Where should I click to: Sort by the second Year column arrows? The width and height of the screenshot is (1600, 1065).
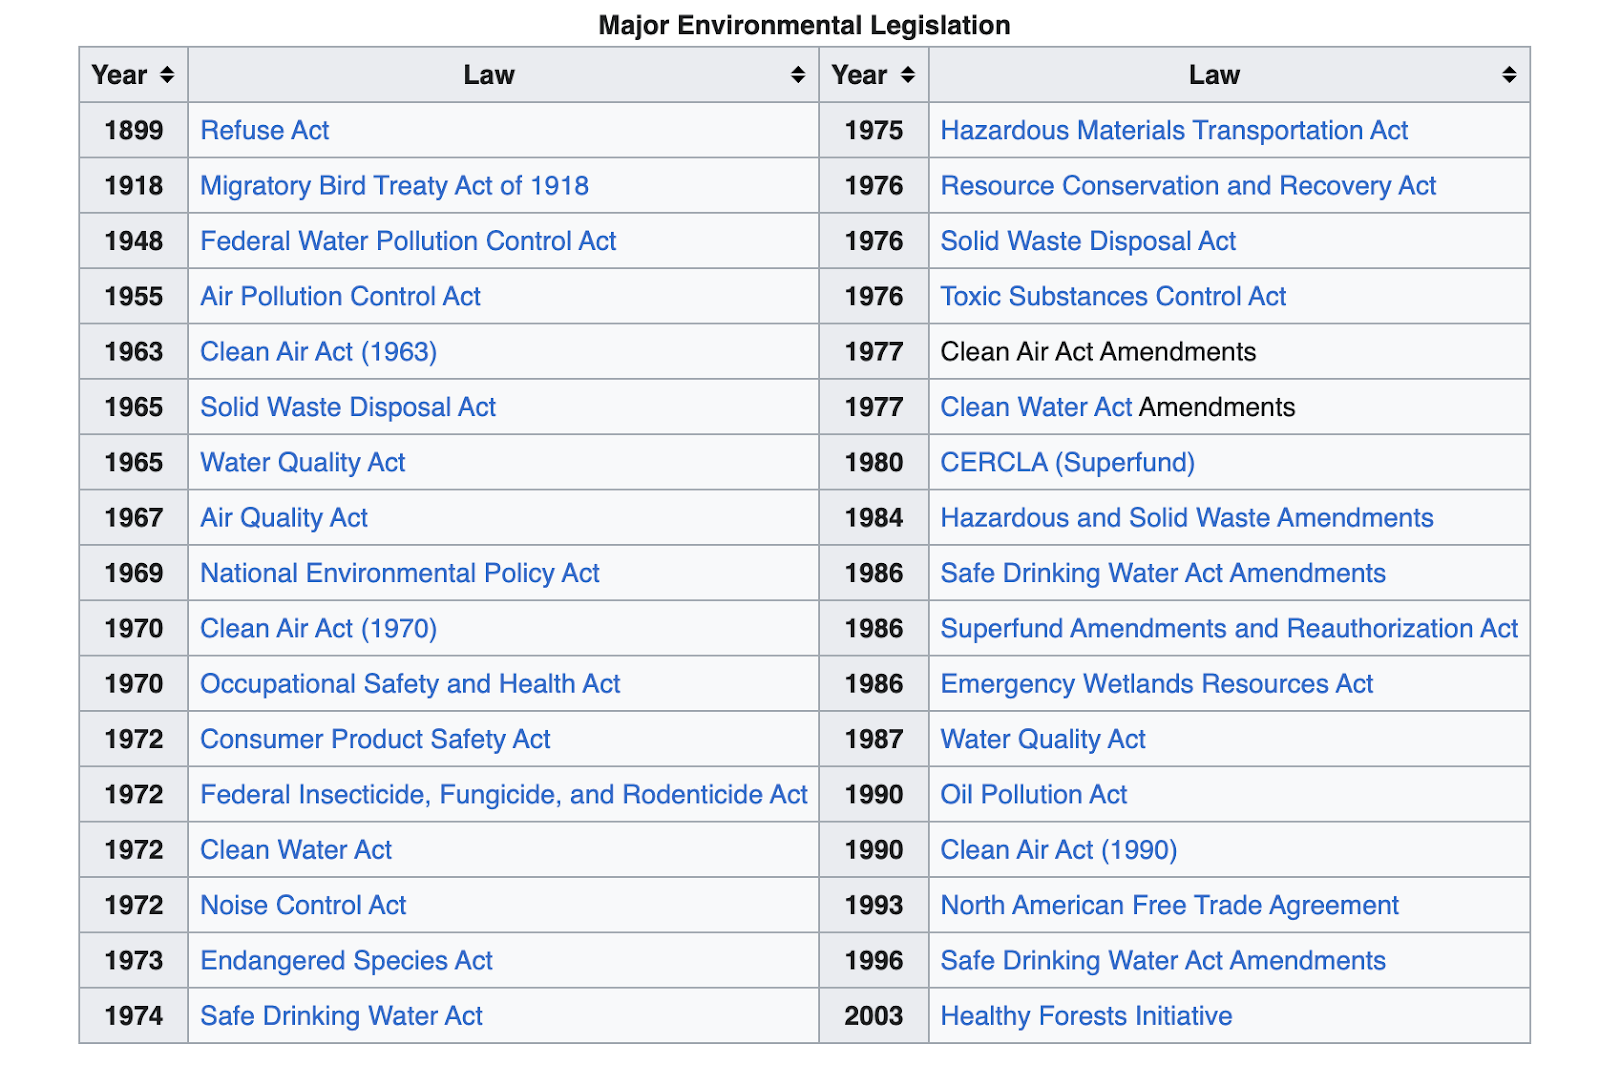(908, 75)
